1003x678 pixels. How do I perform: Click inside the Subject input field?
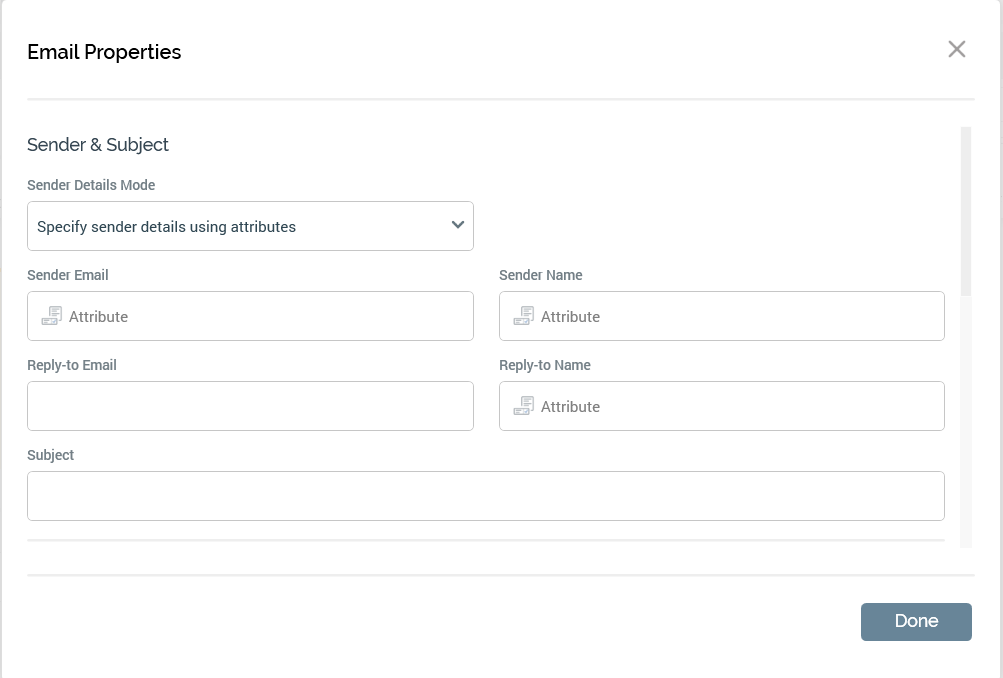point(486,495)
